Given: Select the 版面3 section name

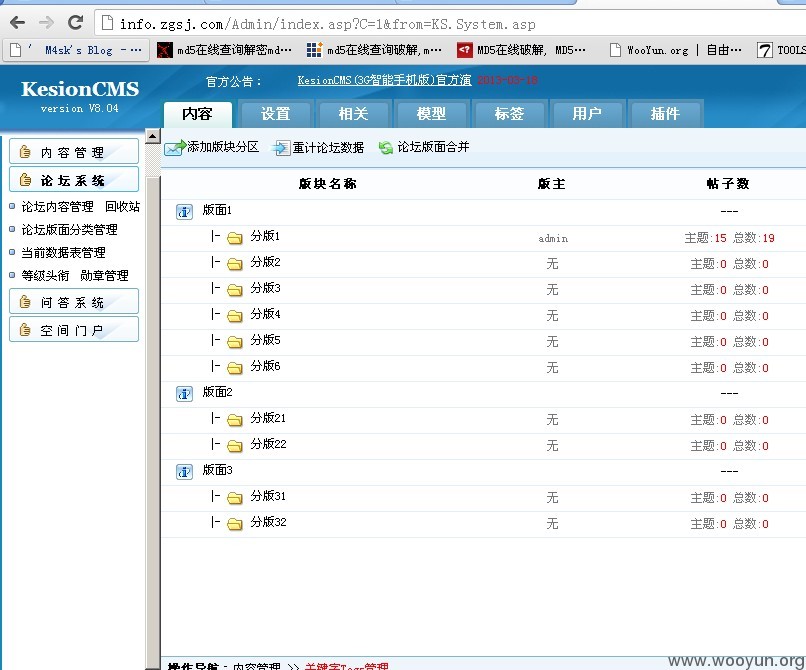Looking at the screenshot, I should pyautogui.click(x=217, y=470).
